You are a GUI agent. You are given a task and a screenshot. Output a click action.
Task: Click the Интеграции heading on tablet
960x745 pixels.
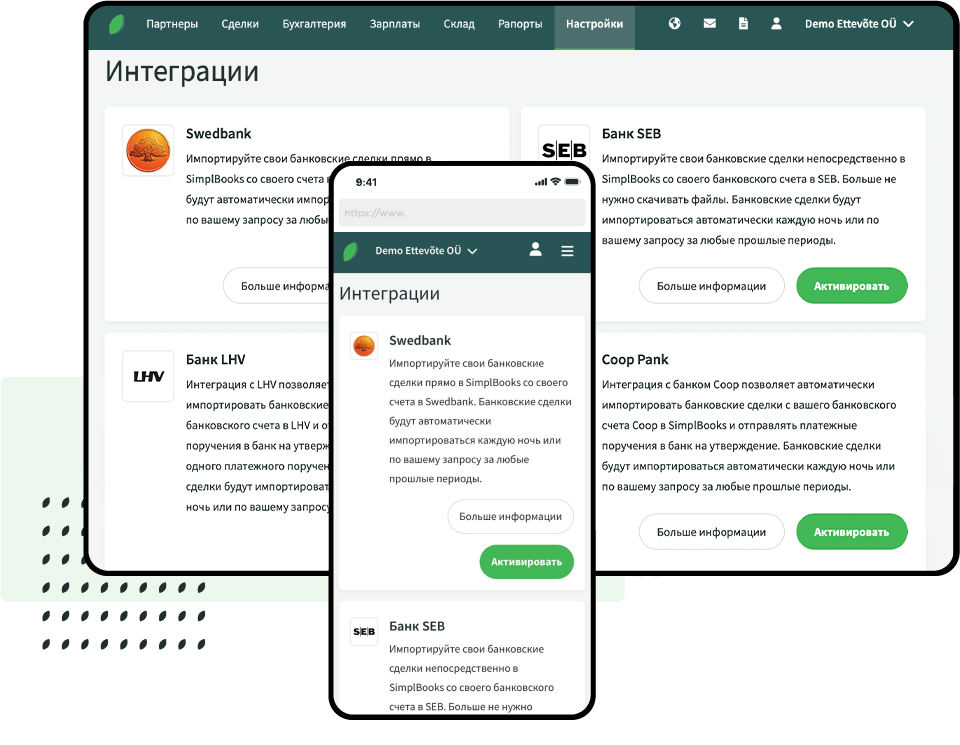[182, 72]
